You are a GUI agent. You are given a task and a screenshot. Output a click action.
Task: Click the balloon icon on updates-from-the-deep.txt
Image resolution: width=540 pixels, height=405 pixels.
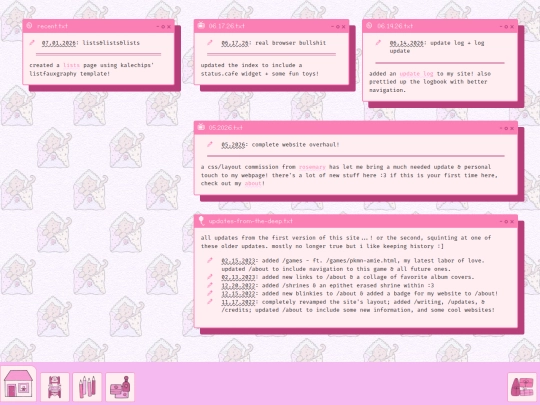(x=201, y=221)
